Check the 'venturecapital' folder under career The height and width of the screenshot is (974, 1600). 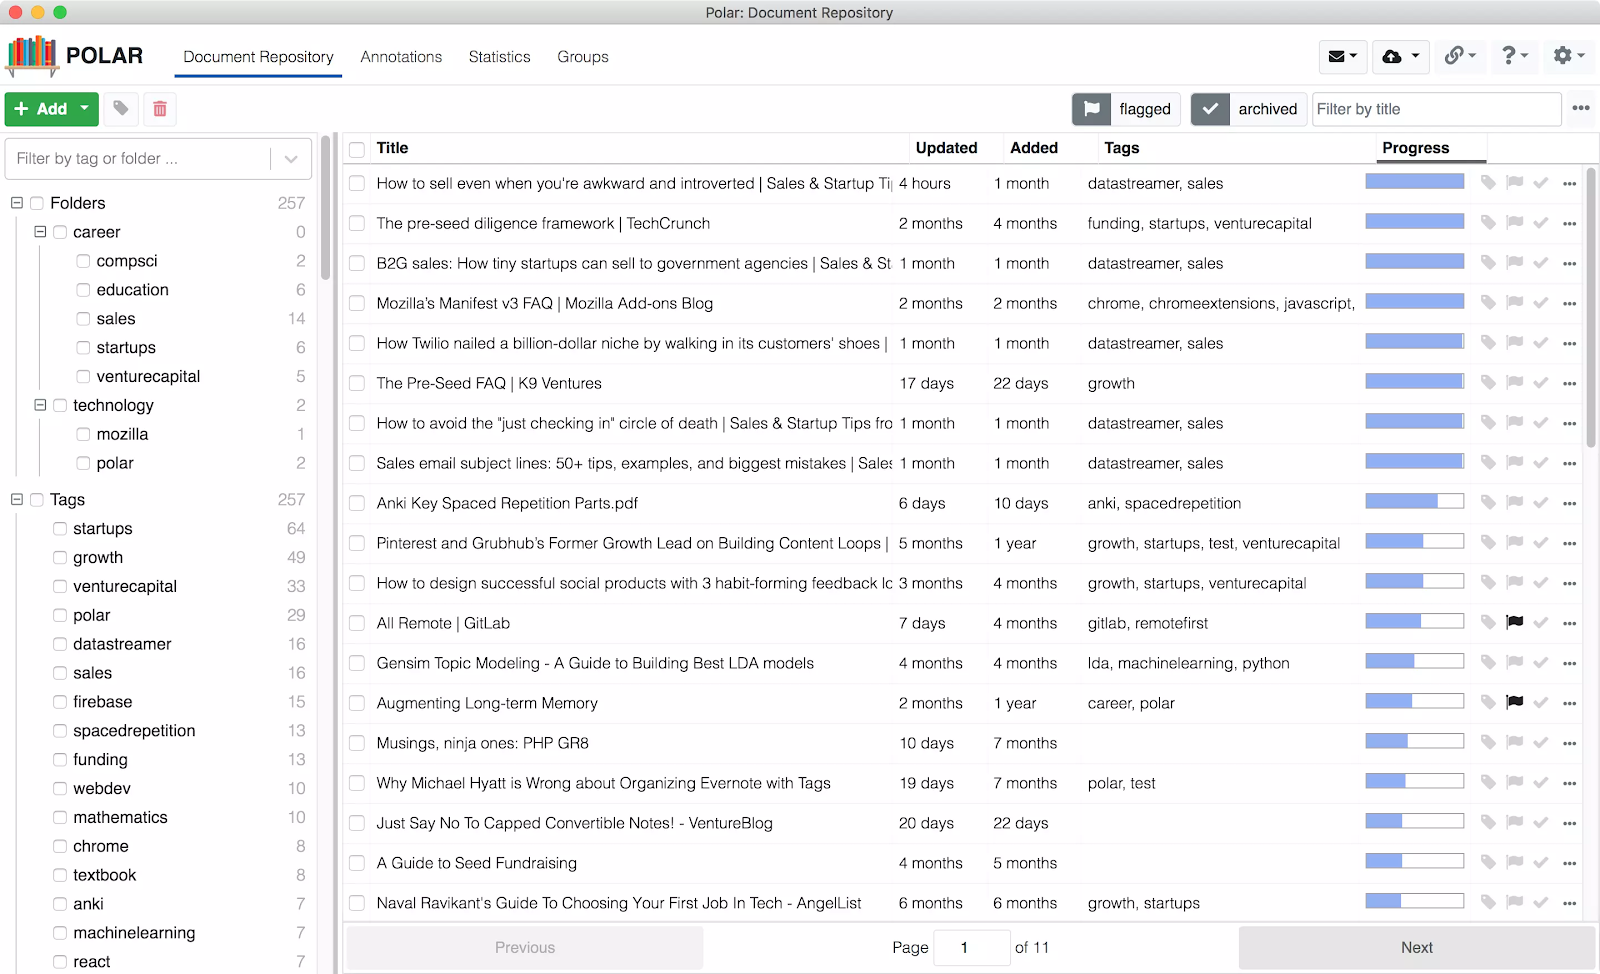coord(83,377)
